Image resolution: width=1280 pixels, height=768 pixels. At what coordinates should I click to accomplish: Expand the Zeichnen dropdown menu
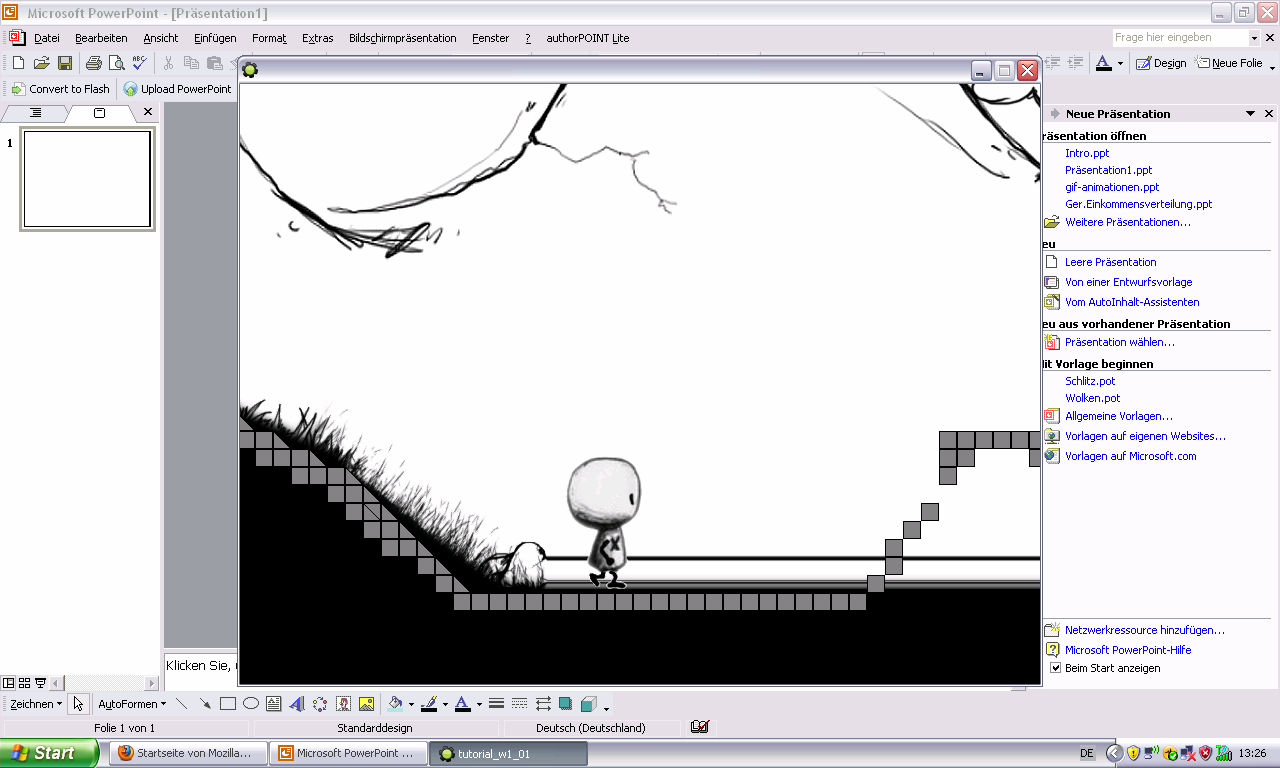[x=36, y=704]
